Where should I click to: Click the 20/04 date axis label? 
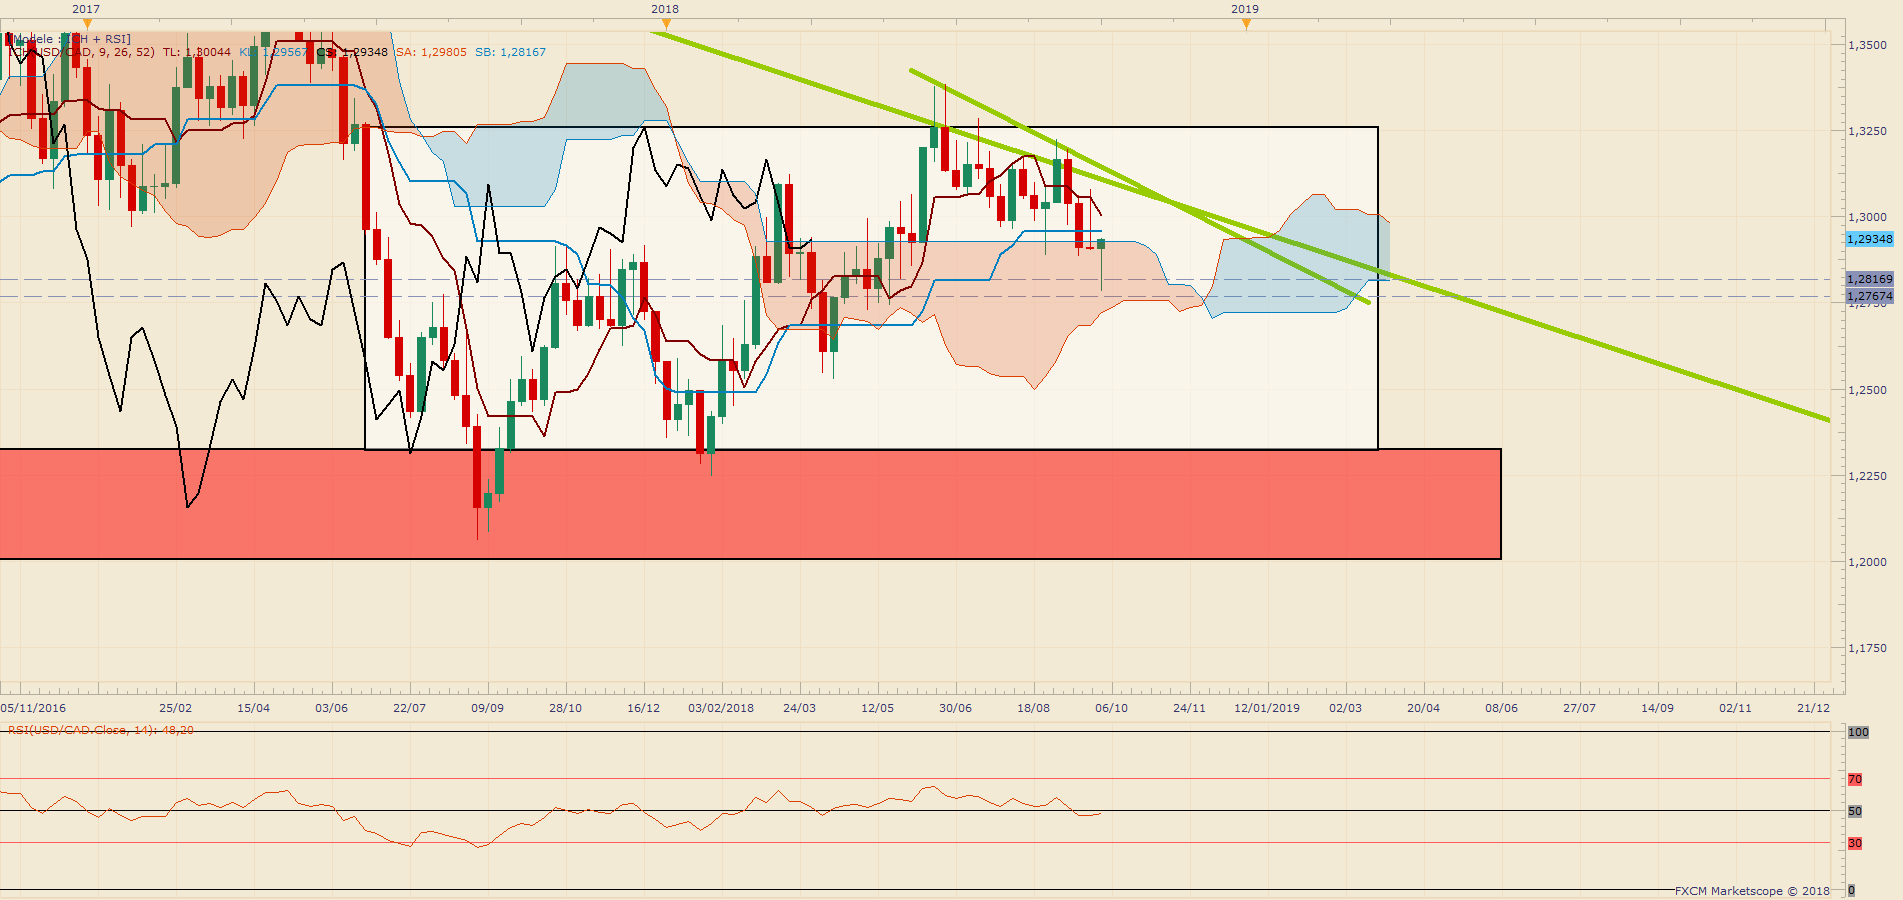1424,708
